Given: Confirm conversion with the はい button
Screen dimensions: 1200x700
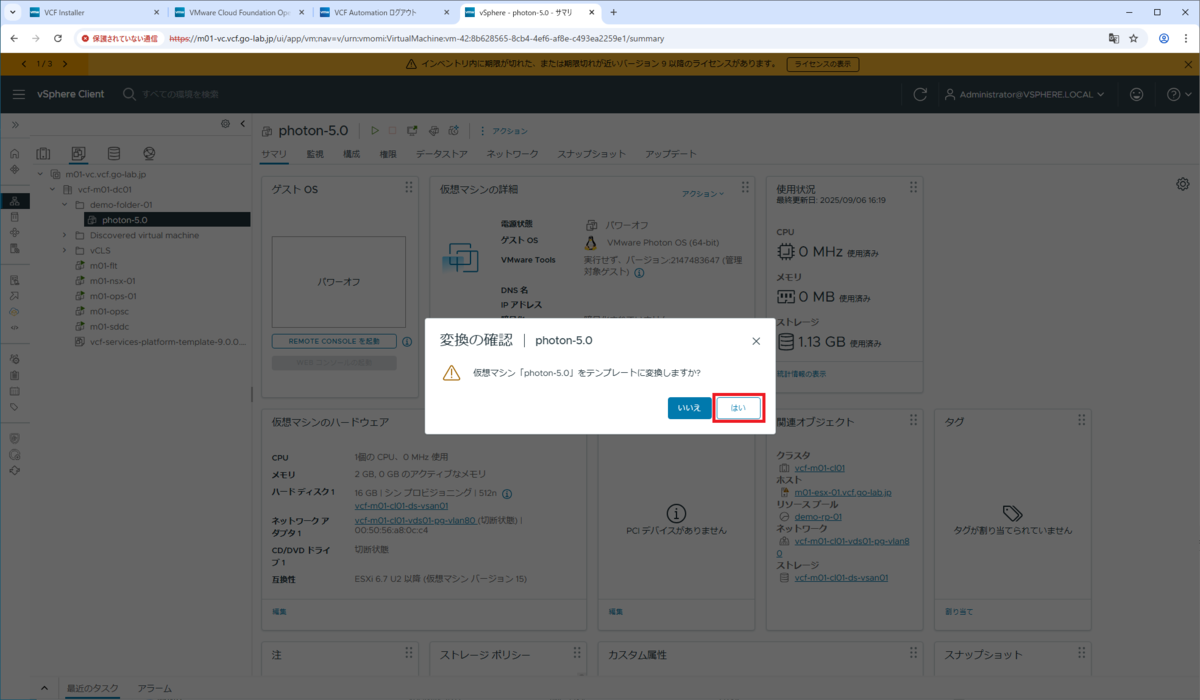Looking at the screenshot, I should coord(739,408).
